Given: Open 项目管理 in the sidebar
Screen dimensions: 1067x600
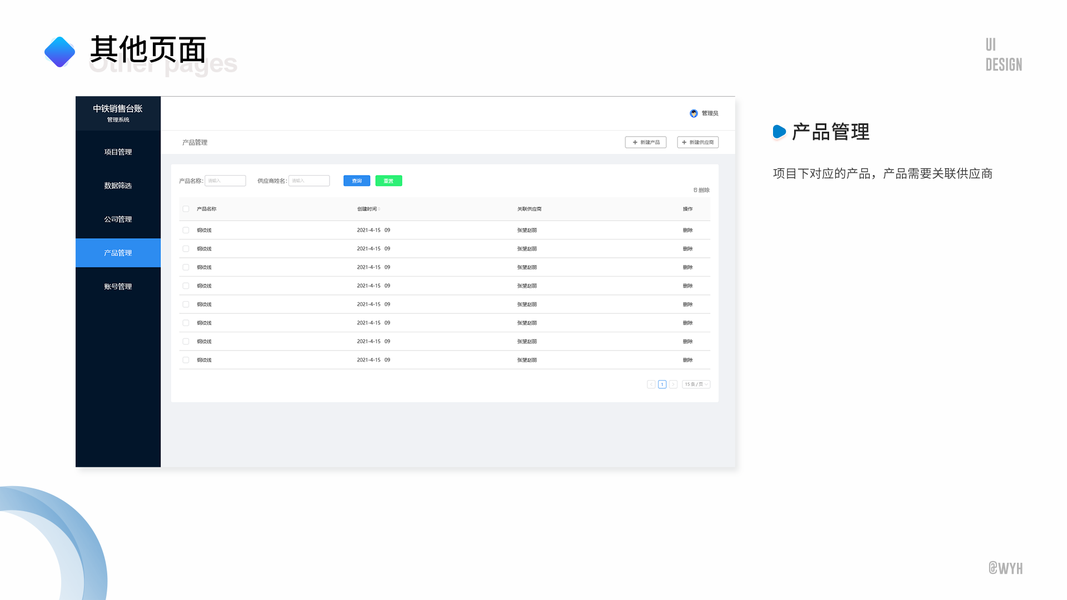Looking at the screenshot, I should (x=118, y=152).
